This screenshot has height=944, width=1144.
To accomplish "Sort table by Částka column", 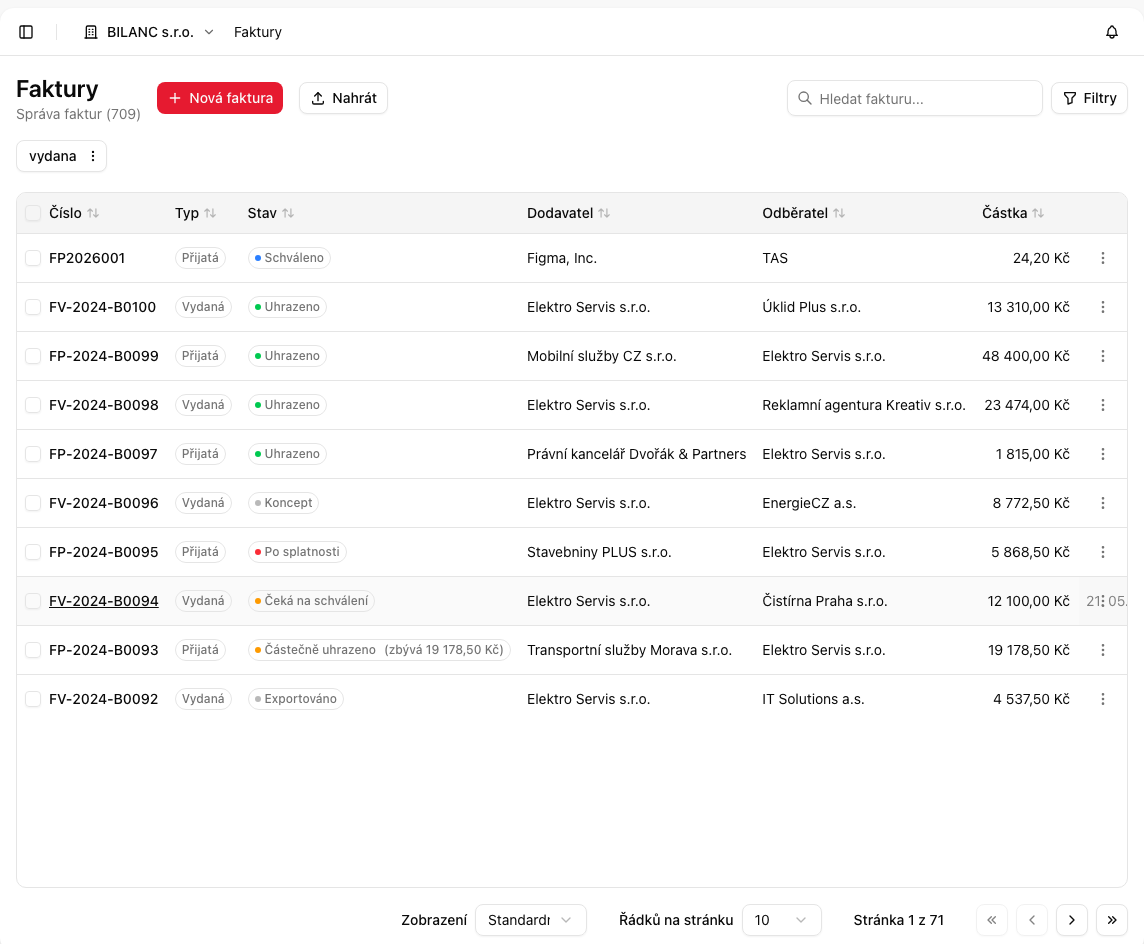I will (1013, 213).
